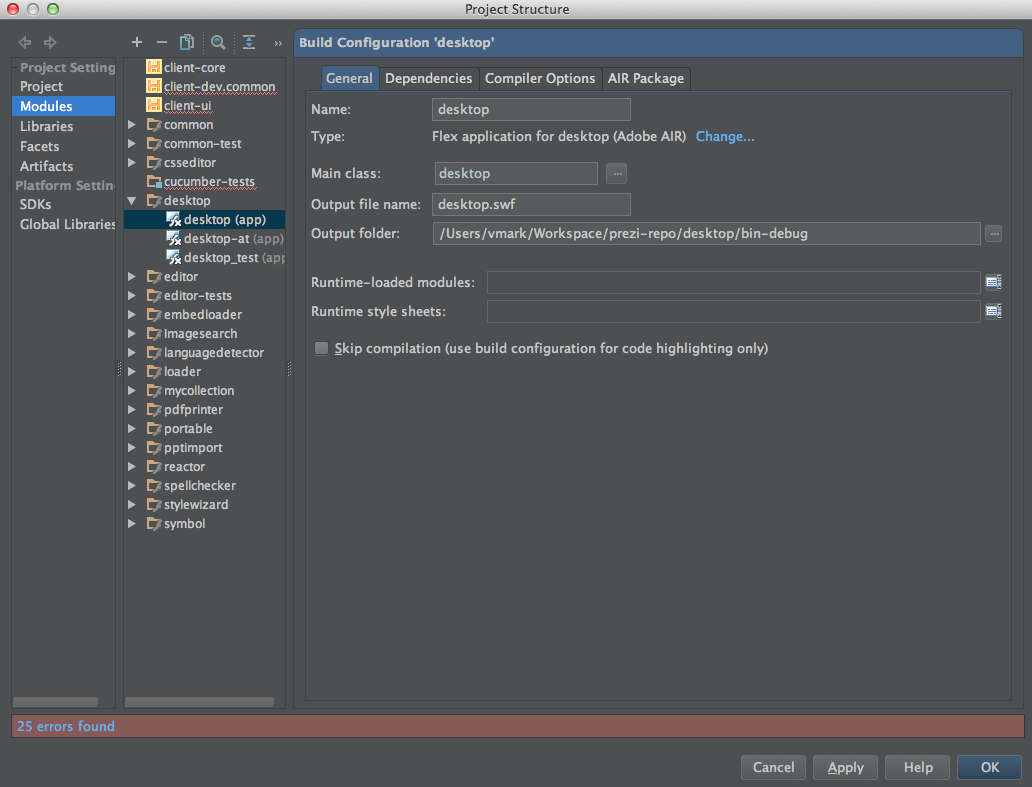The width and height of the screenshot is (1032, 787).
Task: Open the AIR Package tab
Action: pyautogui.click(x=646, y=78)
